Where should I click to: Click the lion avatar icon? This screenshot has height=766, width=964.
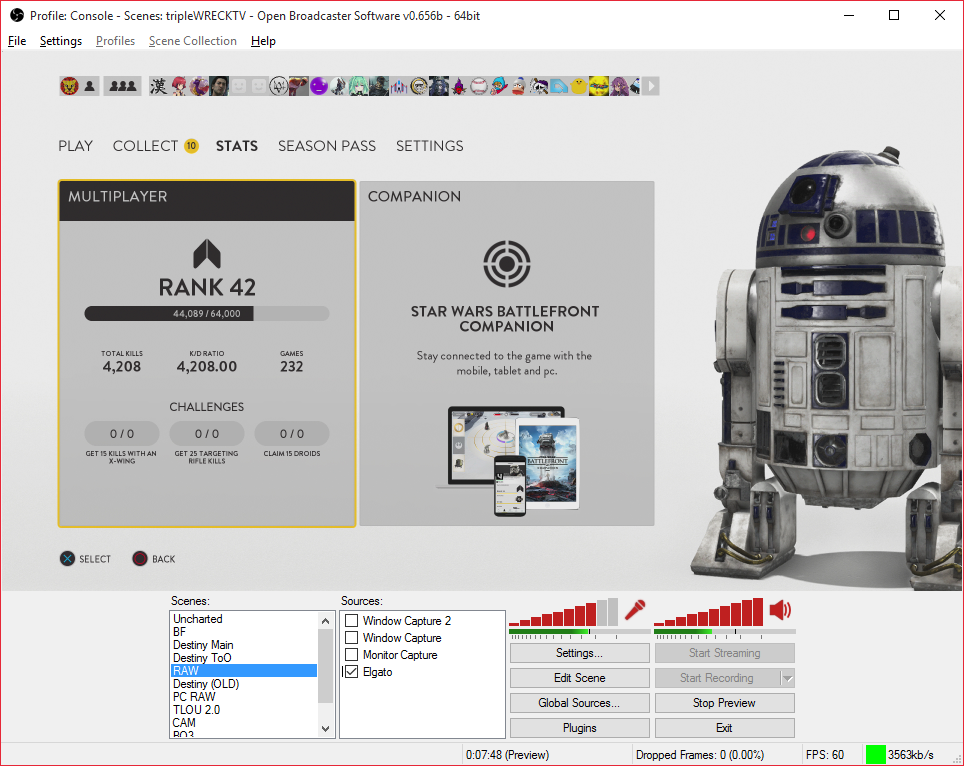pos(69,86)
